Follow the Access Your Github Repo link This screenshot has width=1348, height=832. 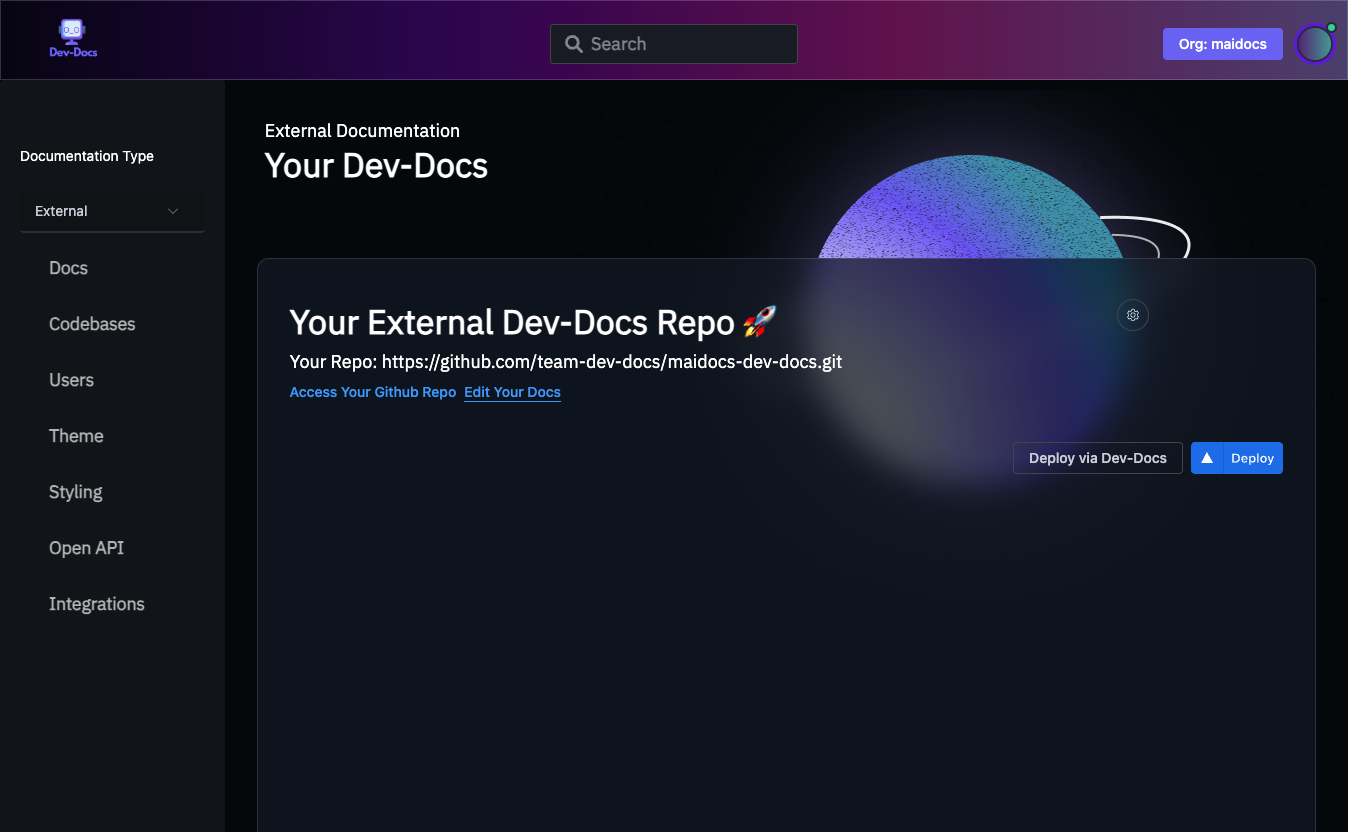(373, 392)
